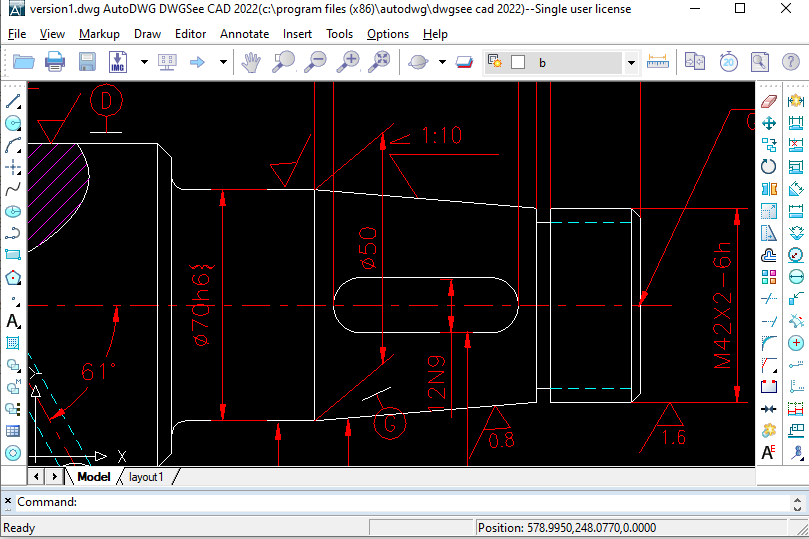Zoom to extents with the arrows magnifier
The width and height of the screenshot is (809, 539).
(380, 62)
